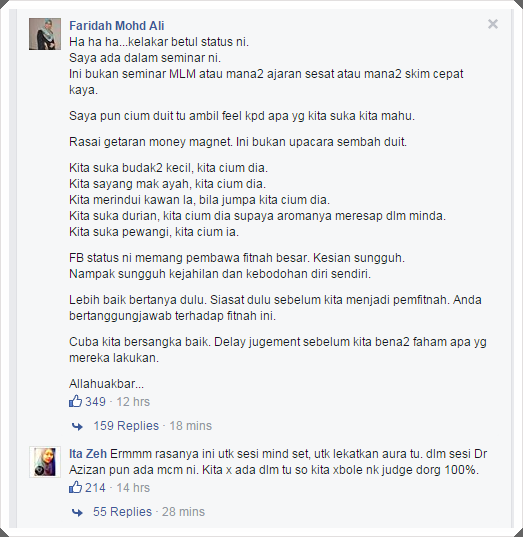The height and width of the screenshot is (537, 523).
Task: Open the 28 mins latest reply timestamp
Action: click(183, 512)
